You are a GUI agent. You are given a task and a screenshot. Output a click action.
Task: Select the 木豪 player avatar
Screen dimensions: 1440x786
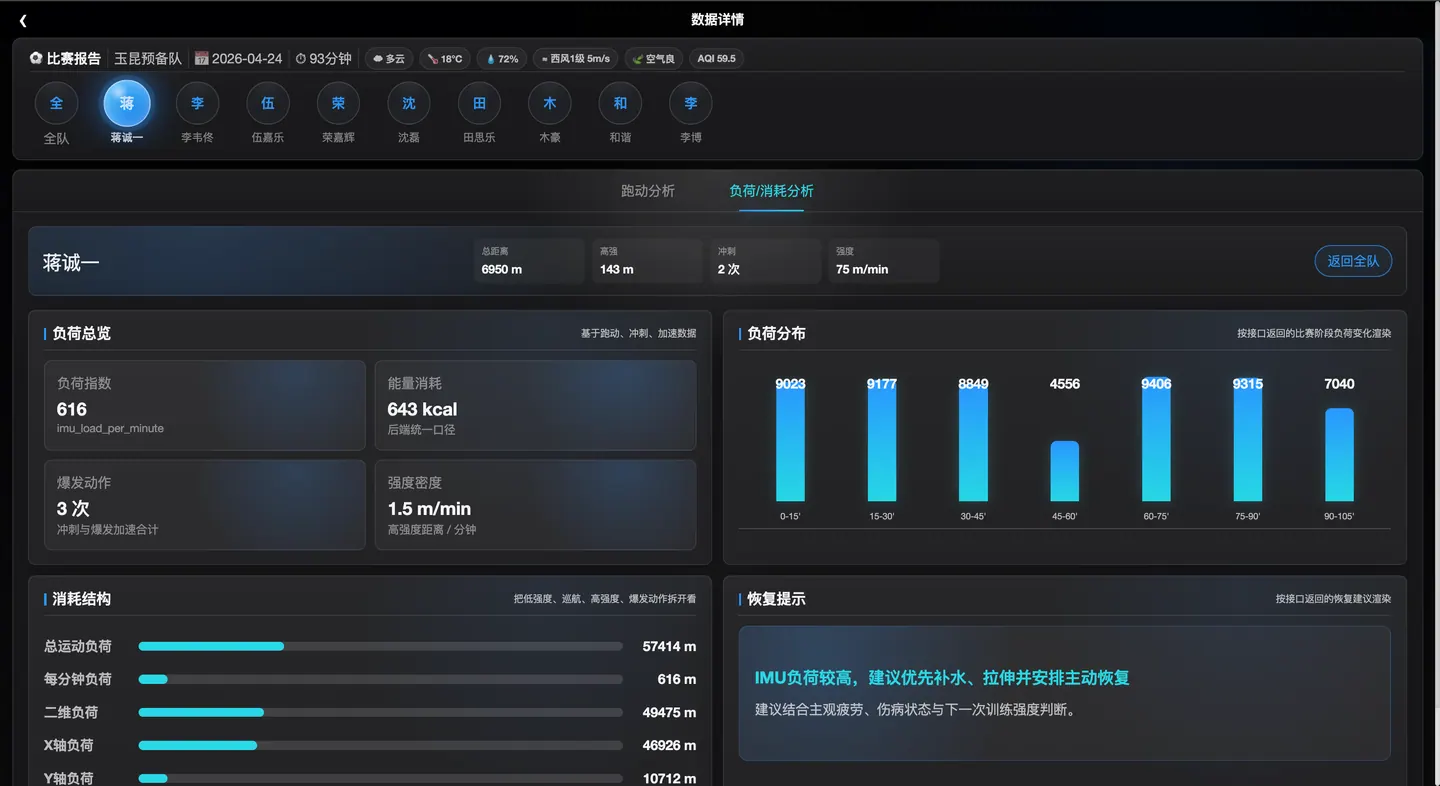point(550,103)
